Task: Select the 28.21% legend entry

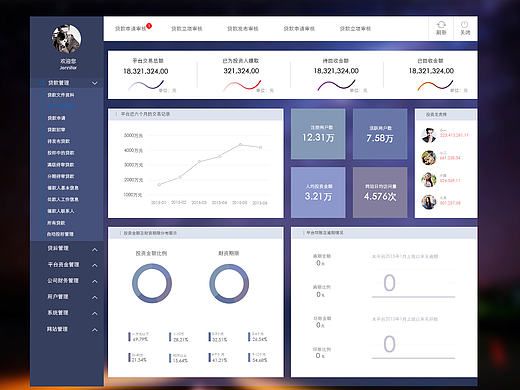Action: coord(179,337)
